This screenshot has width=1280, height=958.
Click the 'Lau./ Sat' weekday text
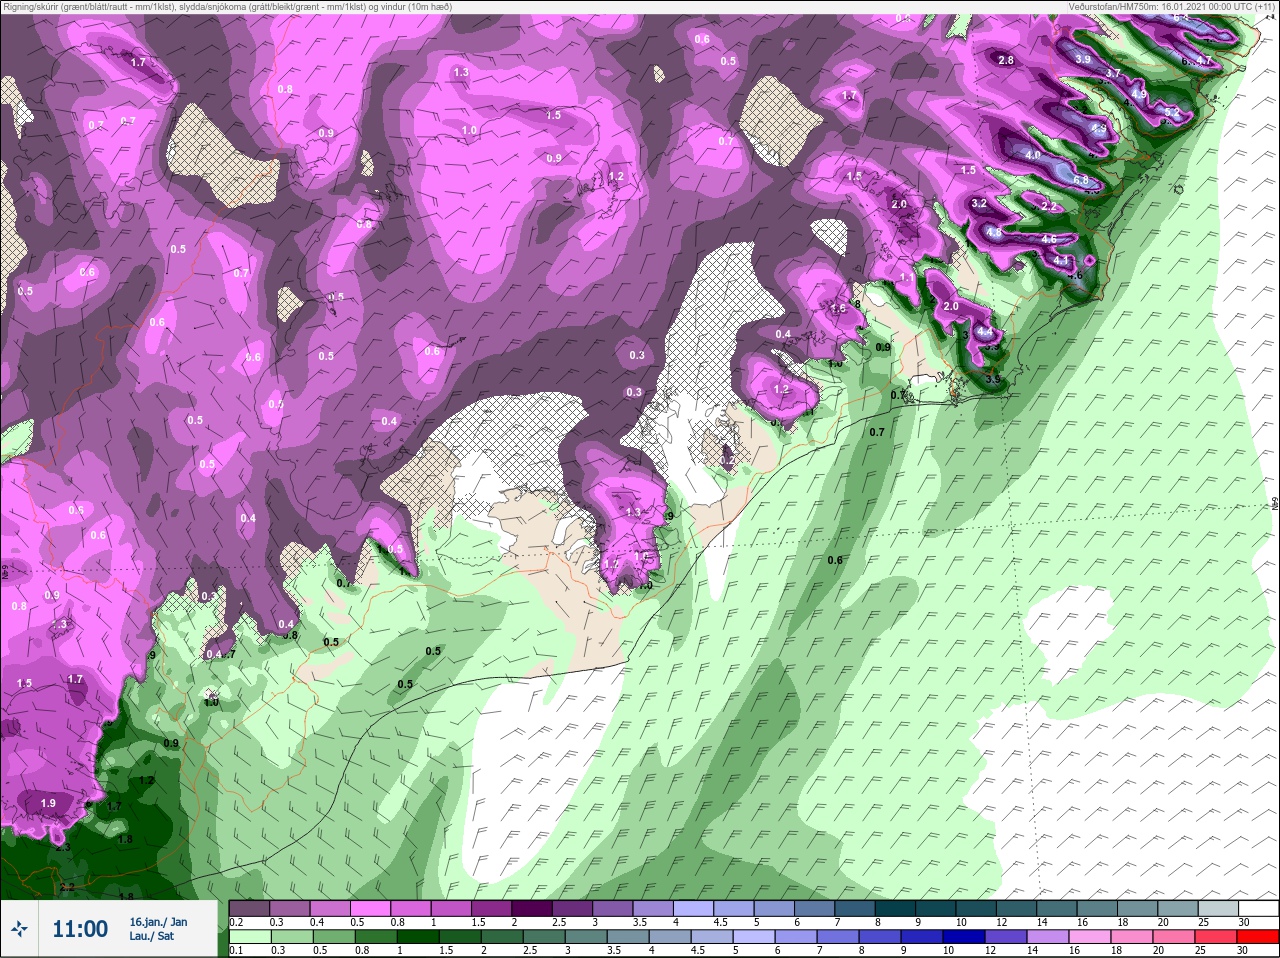152,936
